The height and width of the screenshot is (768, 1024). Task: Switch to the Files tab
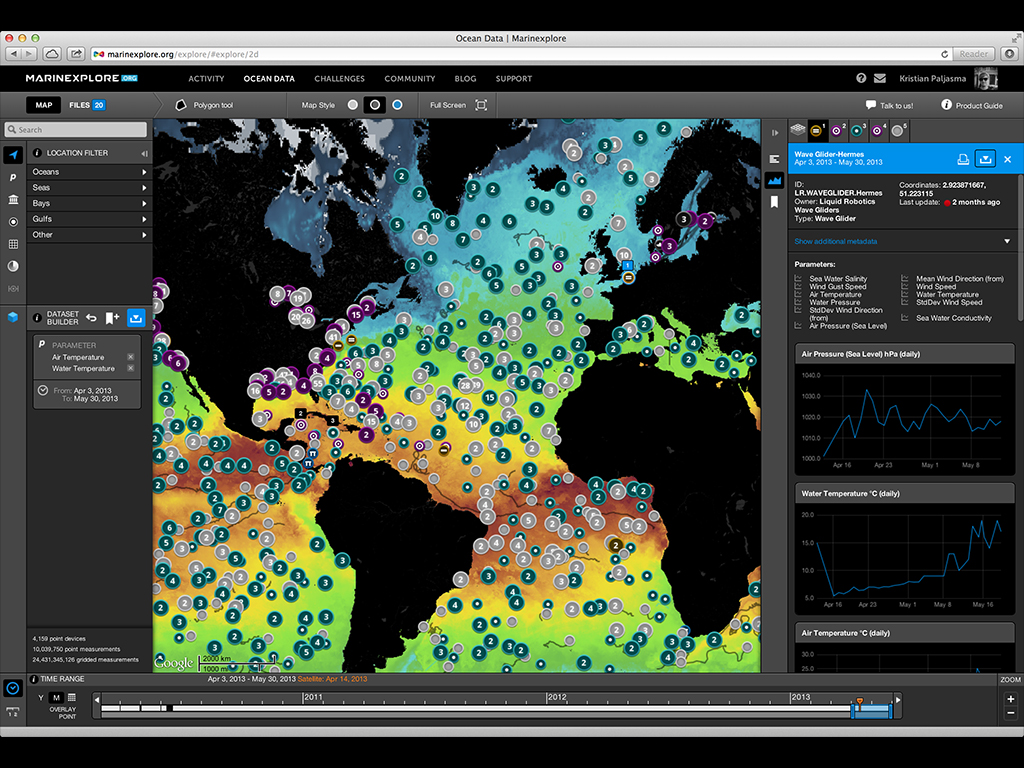[87, 105]
